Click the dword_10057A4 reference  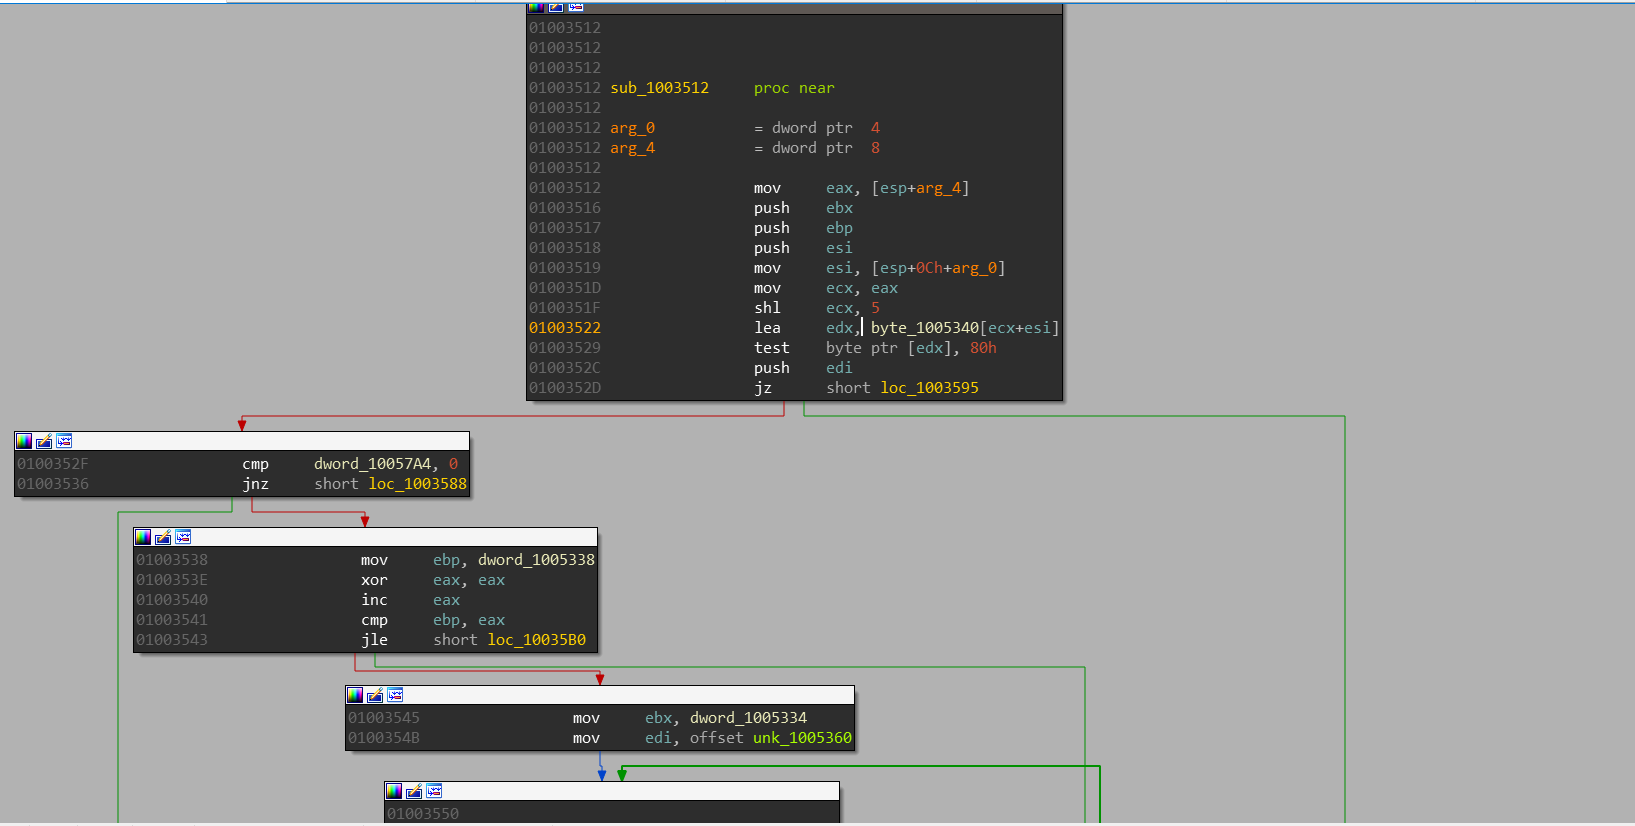point(373,464)
